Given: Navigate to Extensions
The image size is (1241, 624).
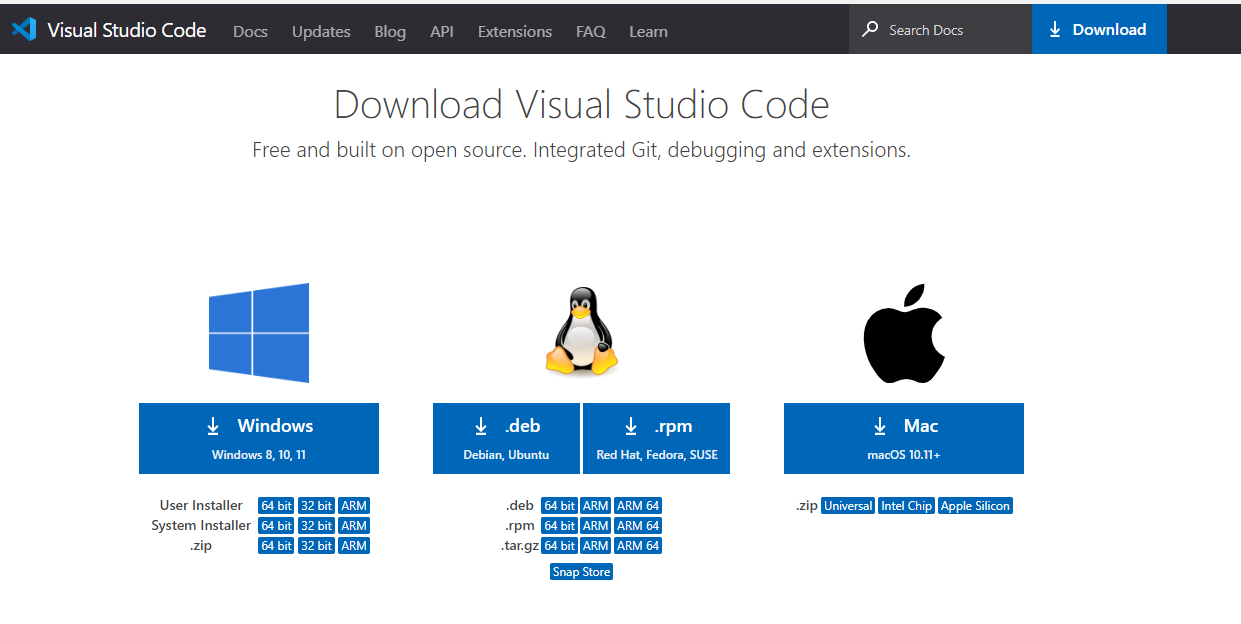Looking at the screenshot, I should click(x=515, y=31).
